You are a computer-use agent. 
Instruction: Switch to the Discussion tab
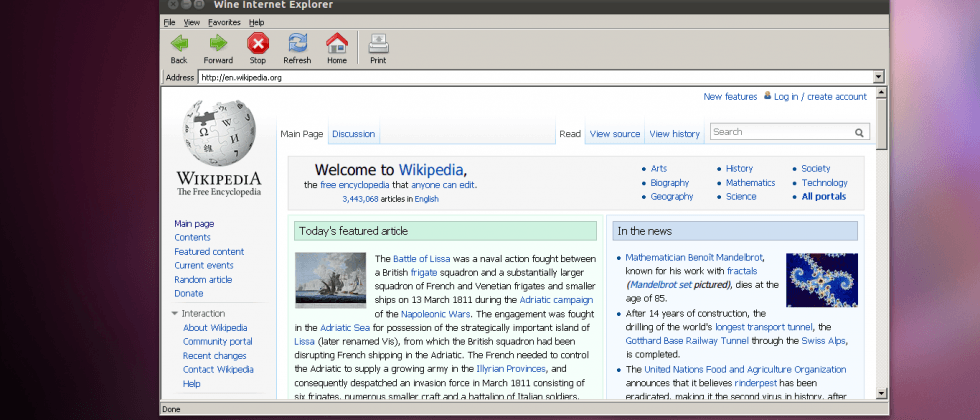[354, 134]
